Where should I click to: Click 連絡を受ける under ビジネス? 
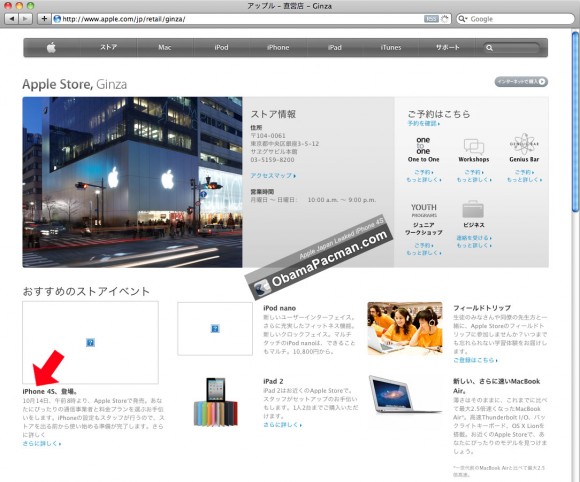[474, 238]
